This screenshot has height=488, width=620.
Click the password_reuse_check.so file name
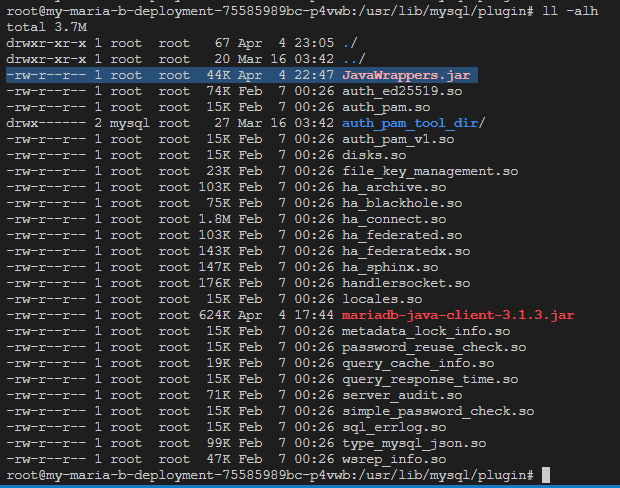[434, 347]
